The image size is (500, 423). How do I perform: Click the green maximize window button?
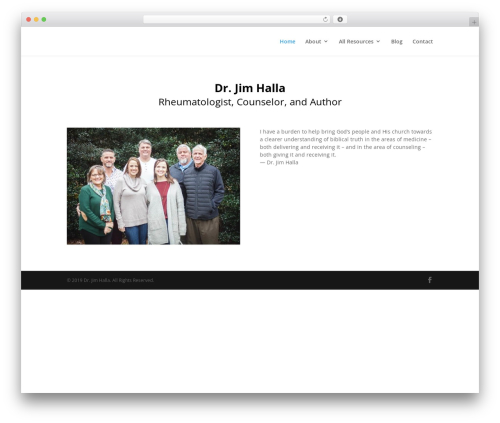[x=44, y=20]
